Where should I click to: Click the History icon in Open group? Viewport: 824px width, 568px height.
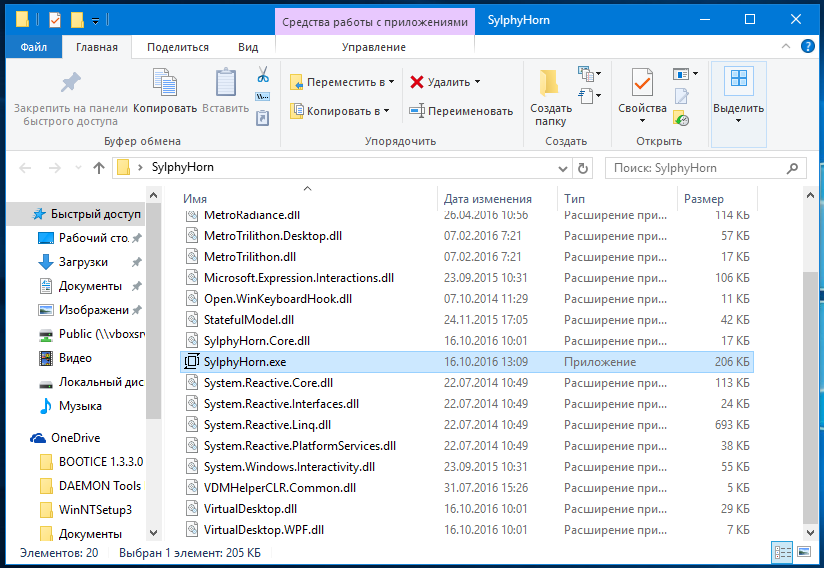coord(681,119)
